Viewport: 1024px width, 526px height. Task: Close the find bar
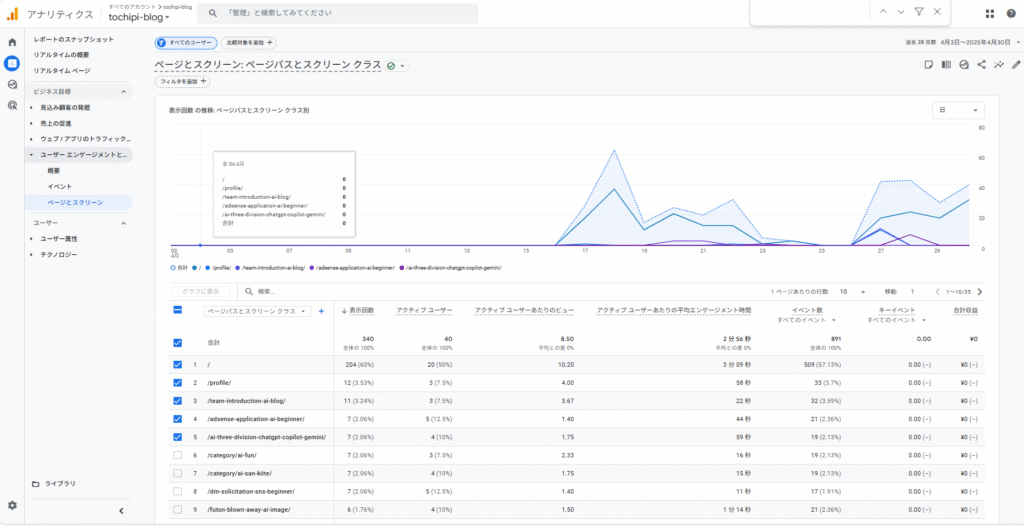tap(937, 12)
